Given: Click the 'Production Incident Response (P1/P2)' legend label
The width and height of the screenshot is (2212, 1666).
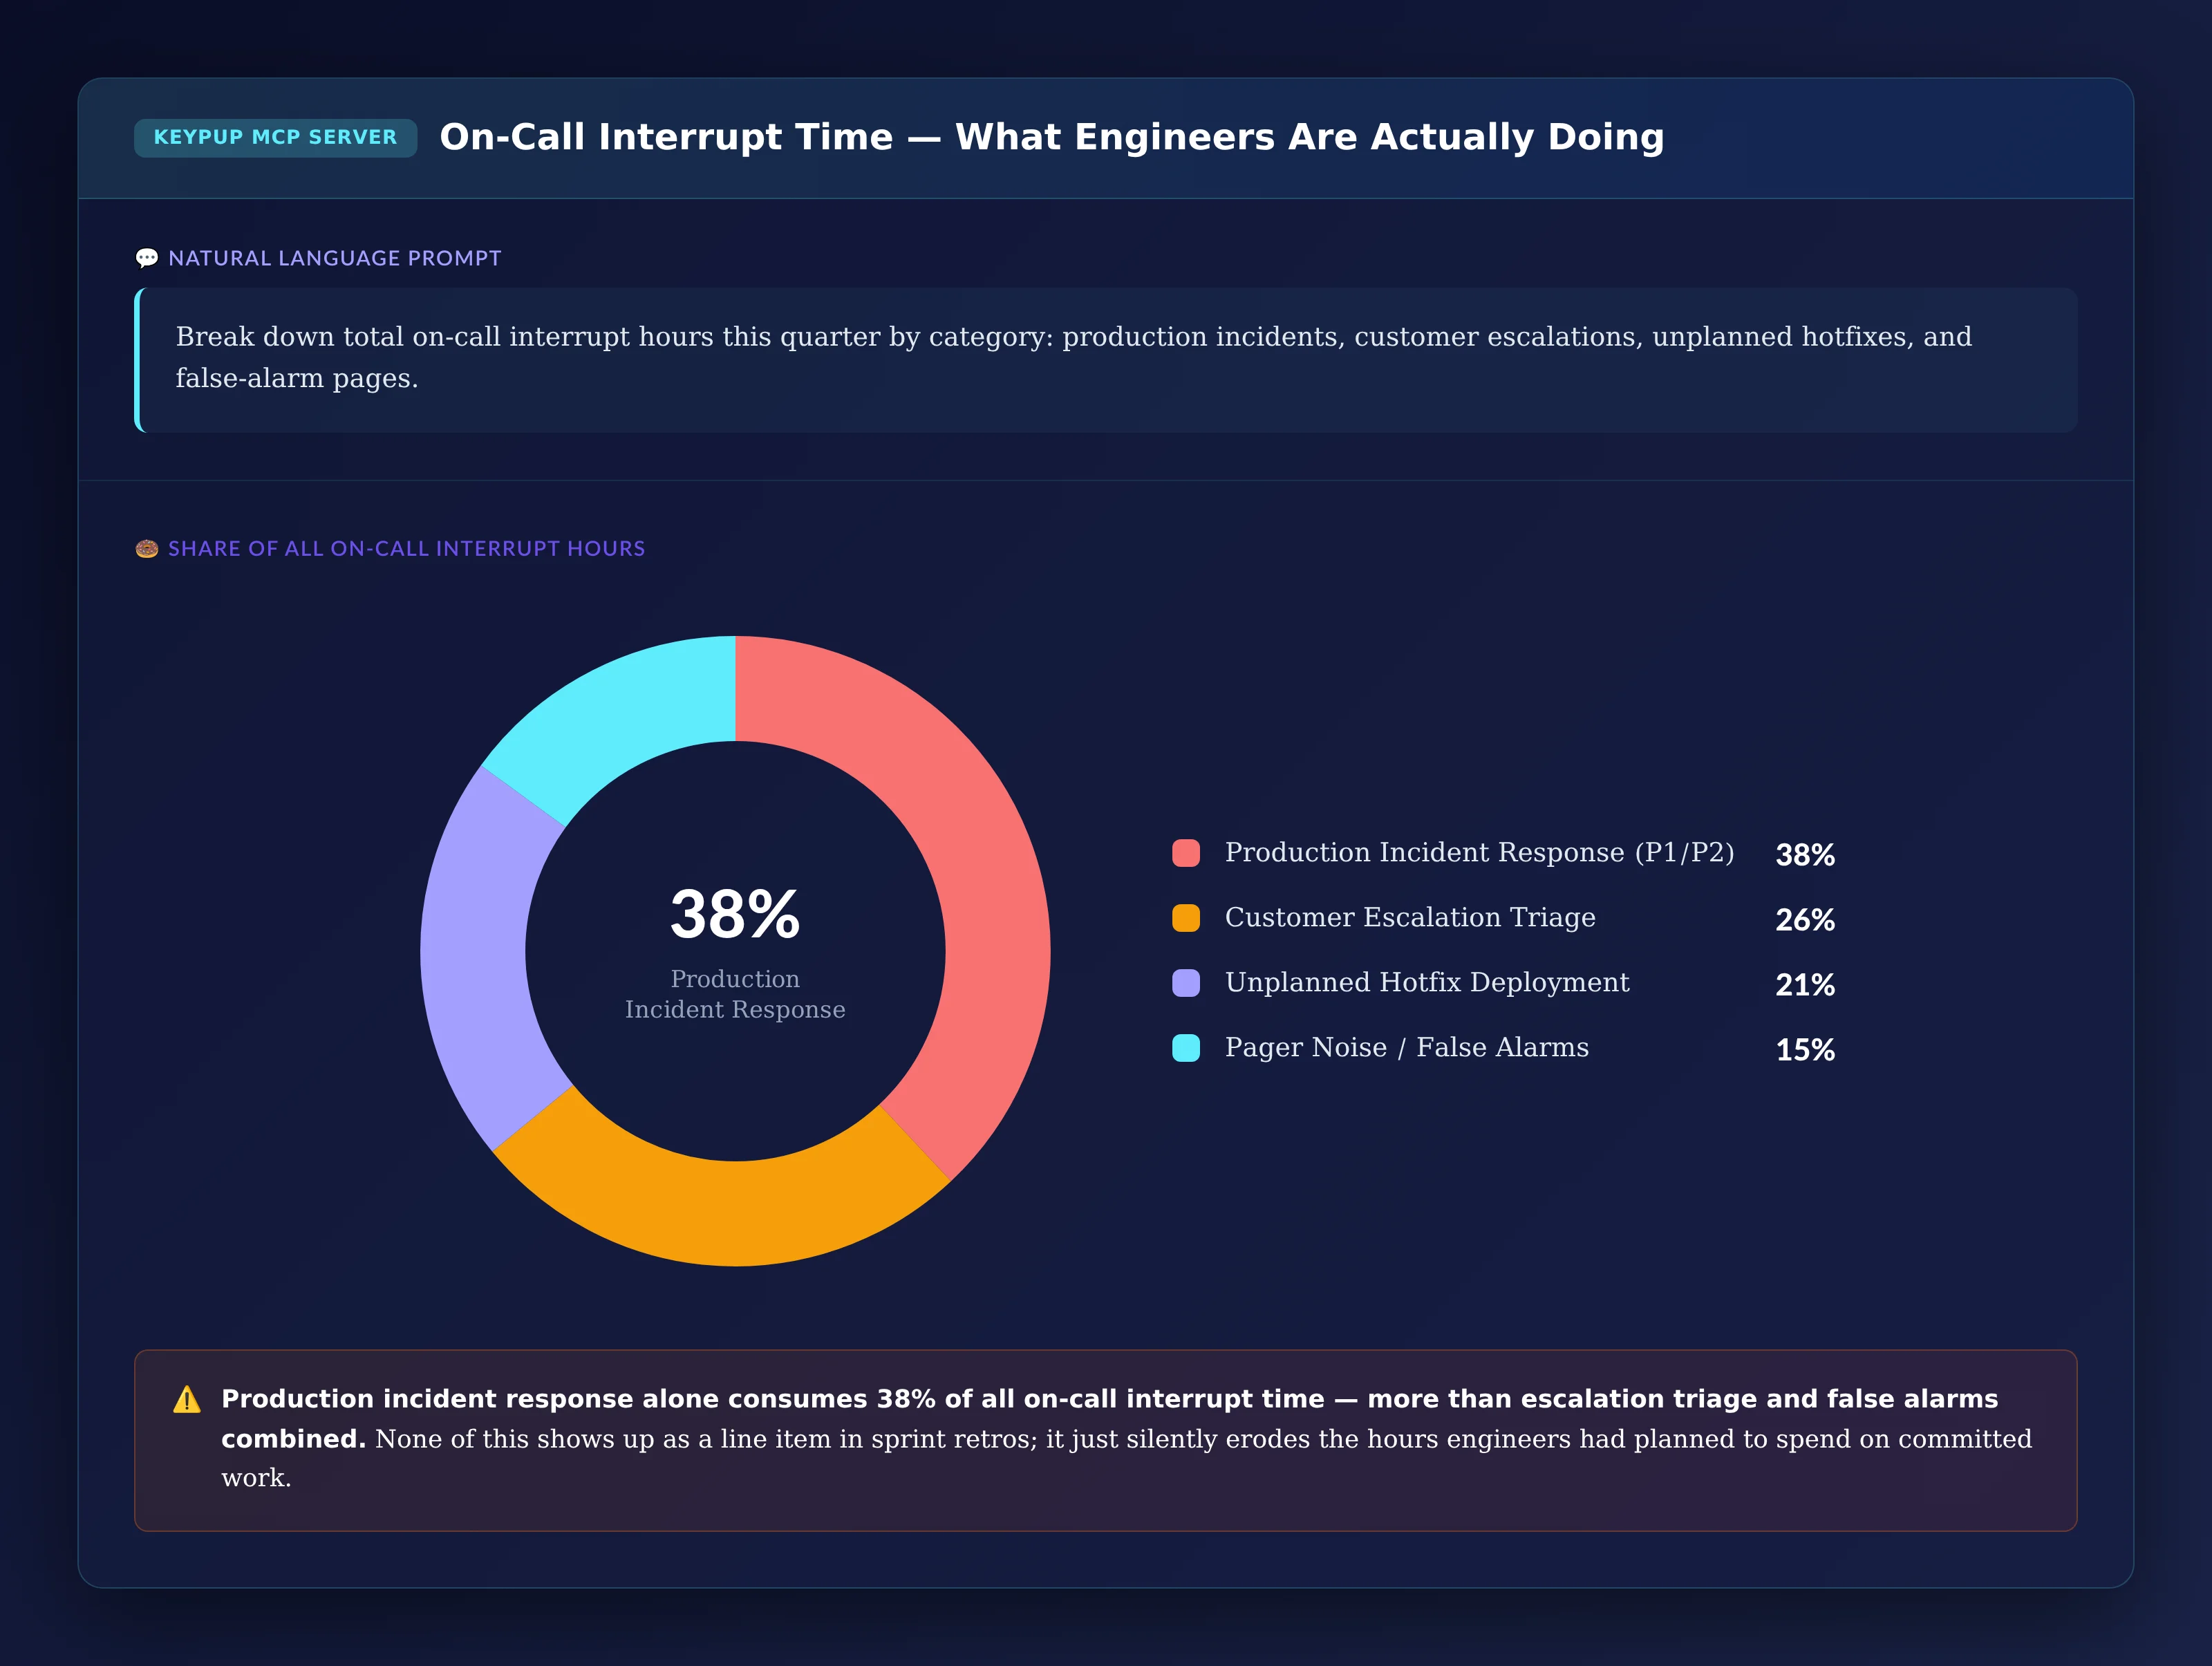Looking at the screenshot, I should click(1479, 852).
